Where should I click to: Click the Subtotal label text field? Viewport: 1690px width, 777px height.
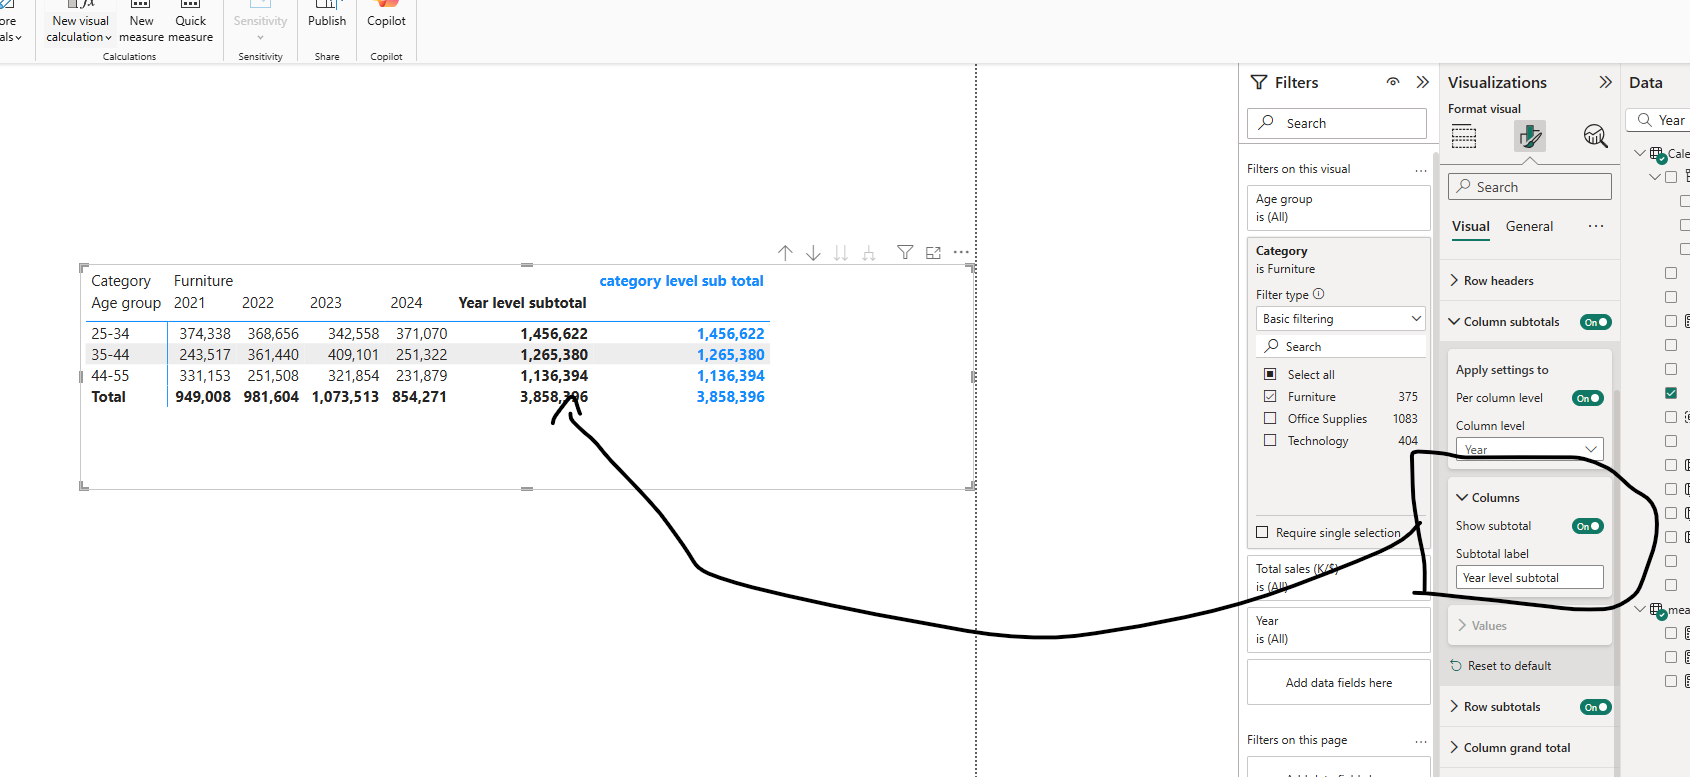pos(1530,578)
